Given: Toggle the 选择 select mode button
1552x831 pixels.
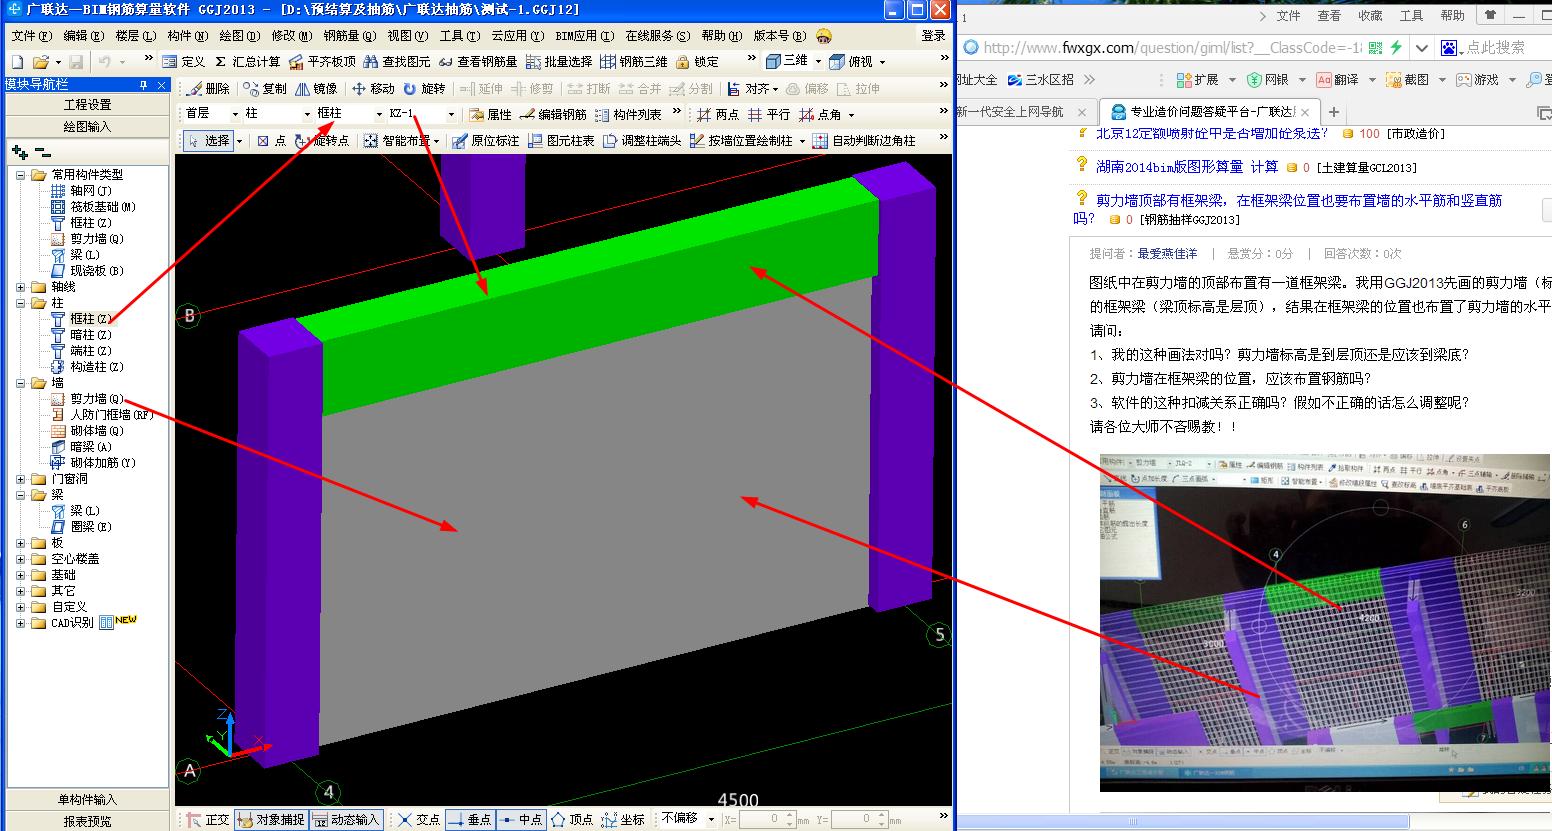Looking at the screenshot, I should (208, 141).
